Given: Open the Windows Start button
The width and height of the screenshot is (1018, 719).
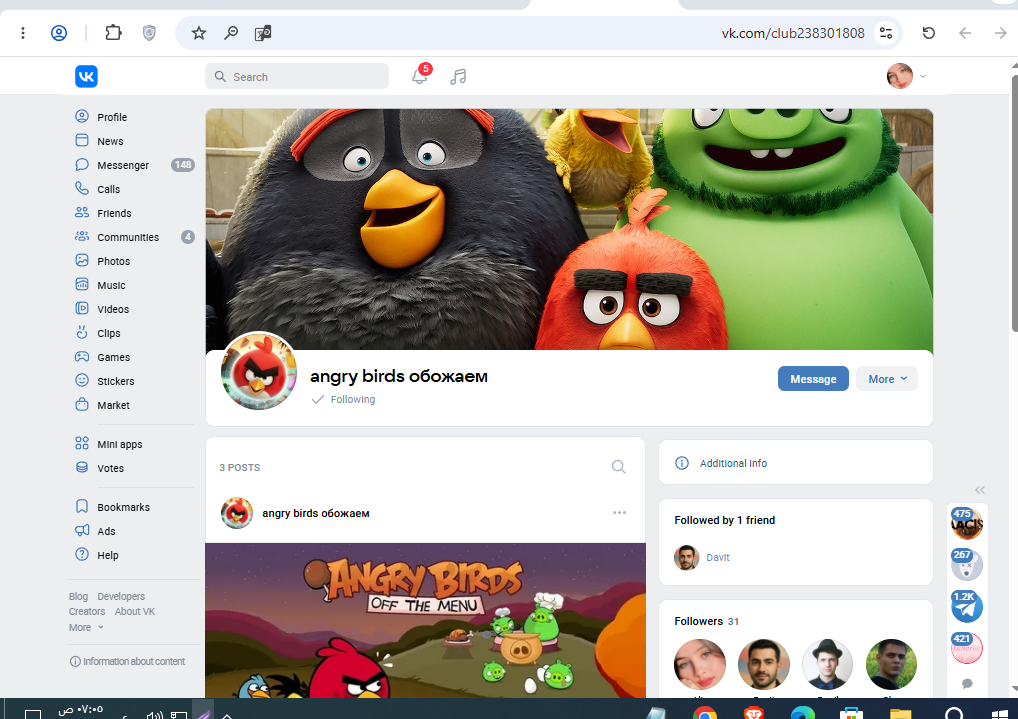Looking at the screenshot, I should 1000,713.
